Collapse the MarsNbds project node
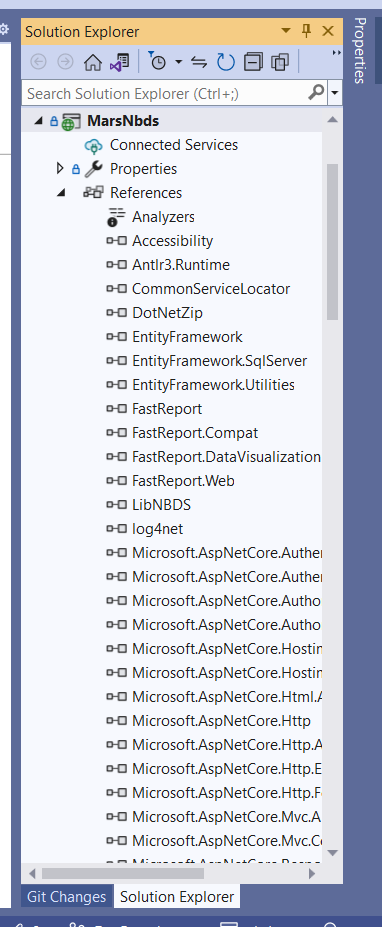 click(x=38, y=121)
